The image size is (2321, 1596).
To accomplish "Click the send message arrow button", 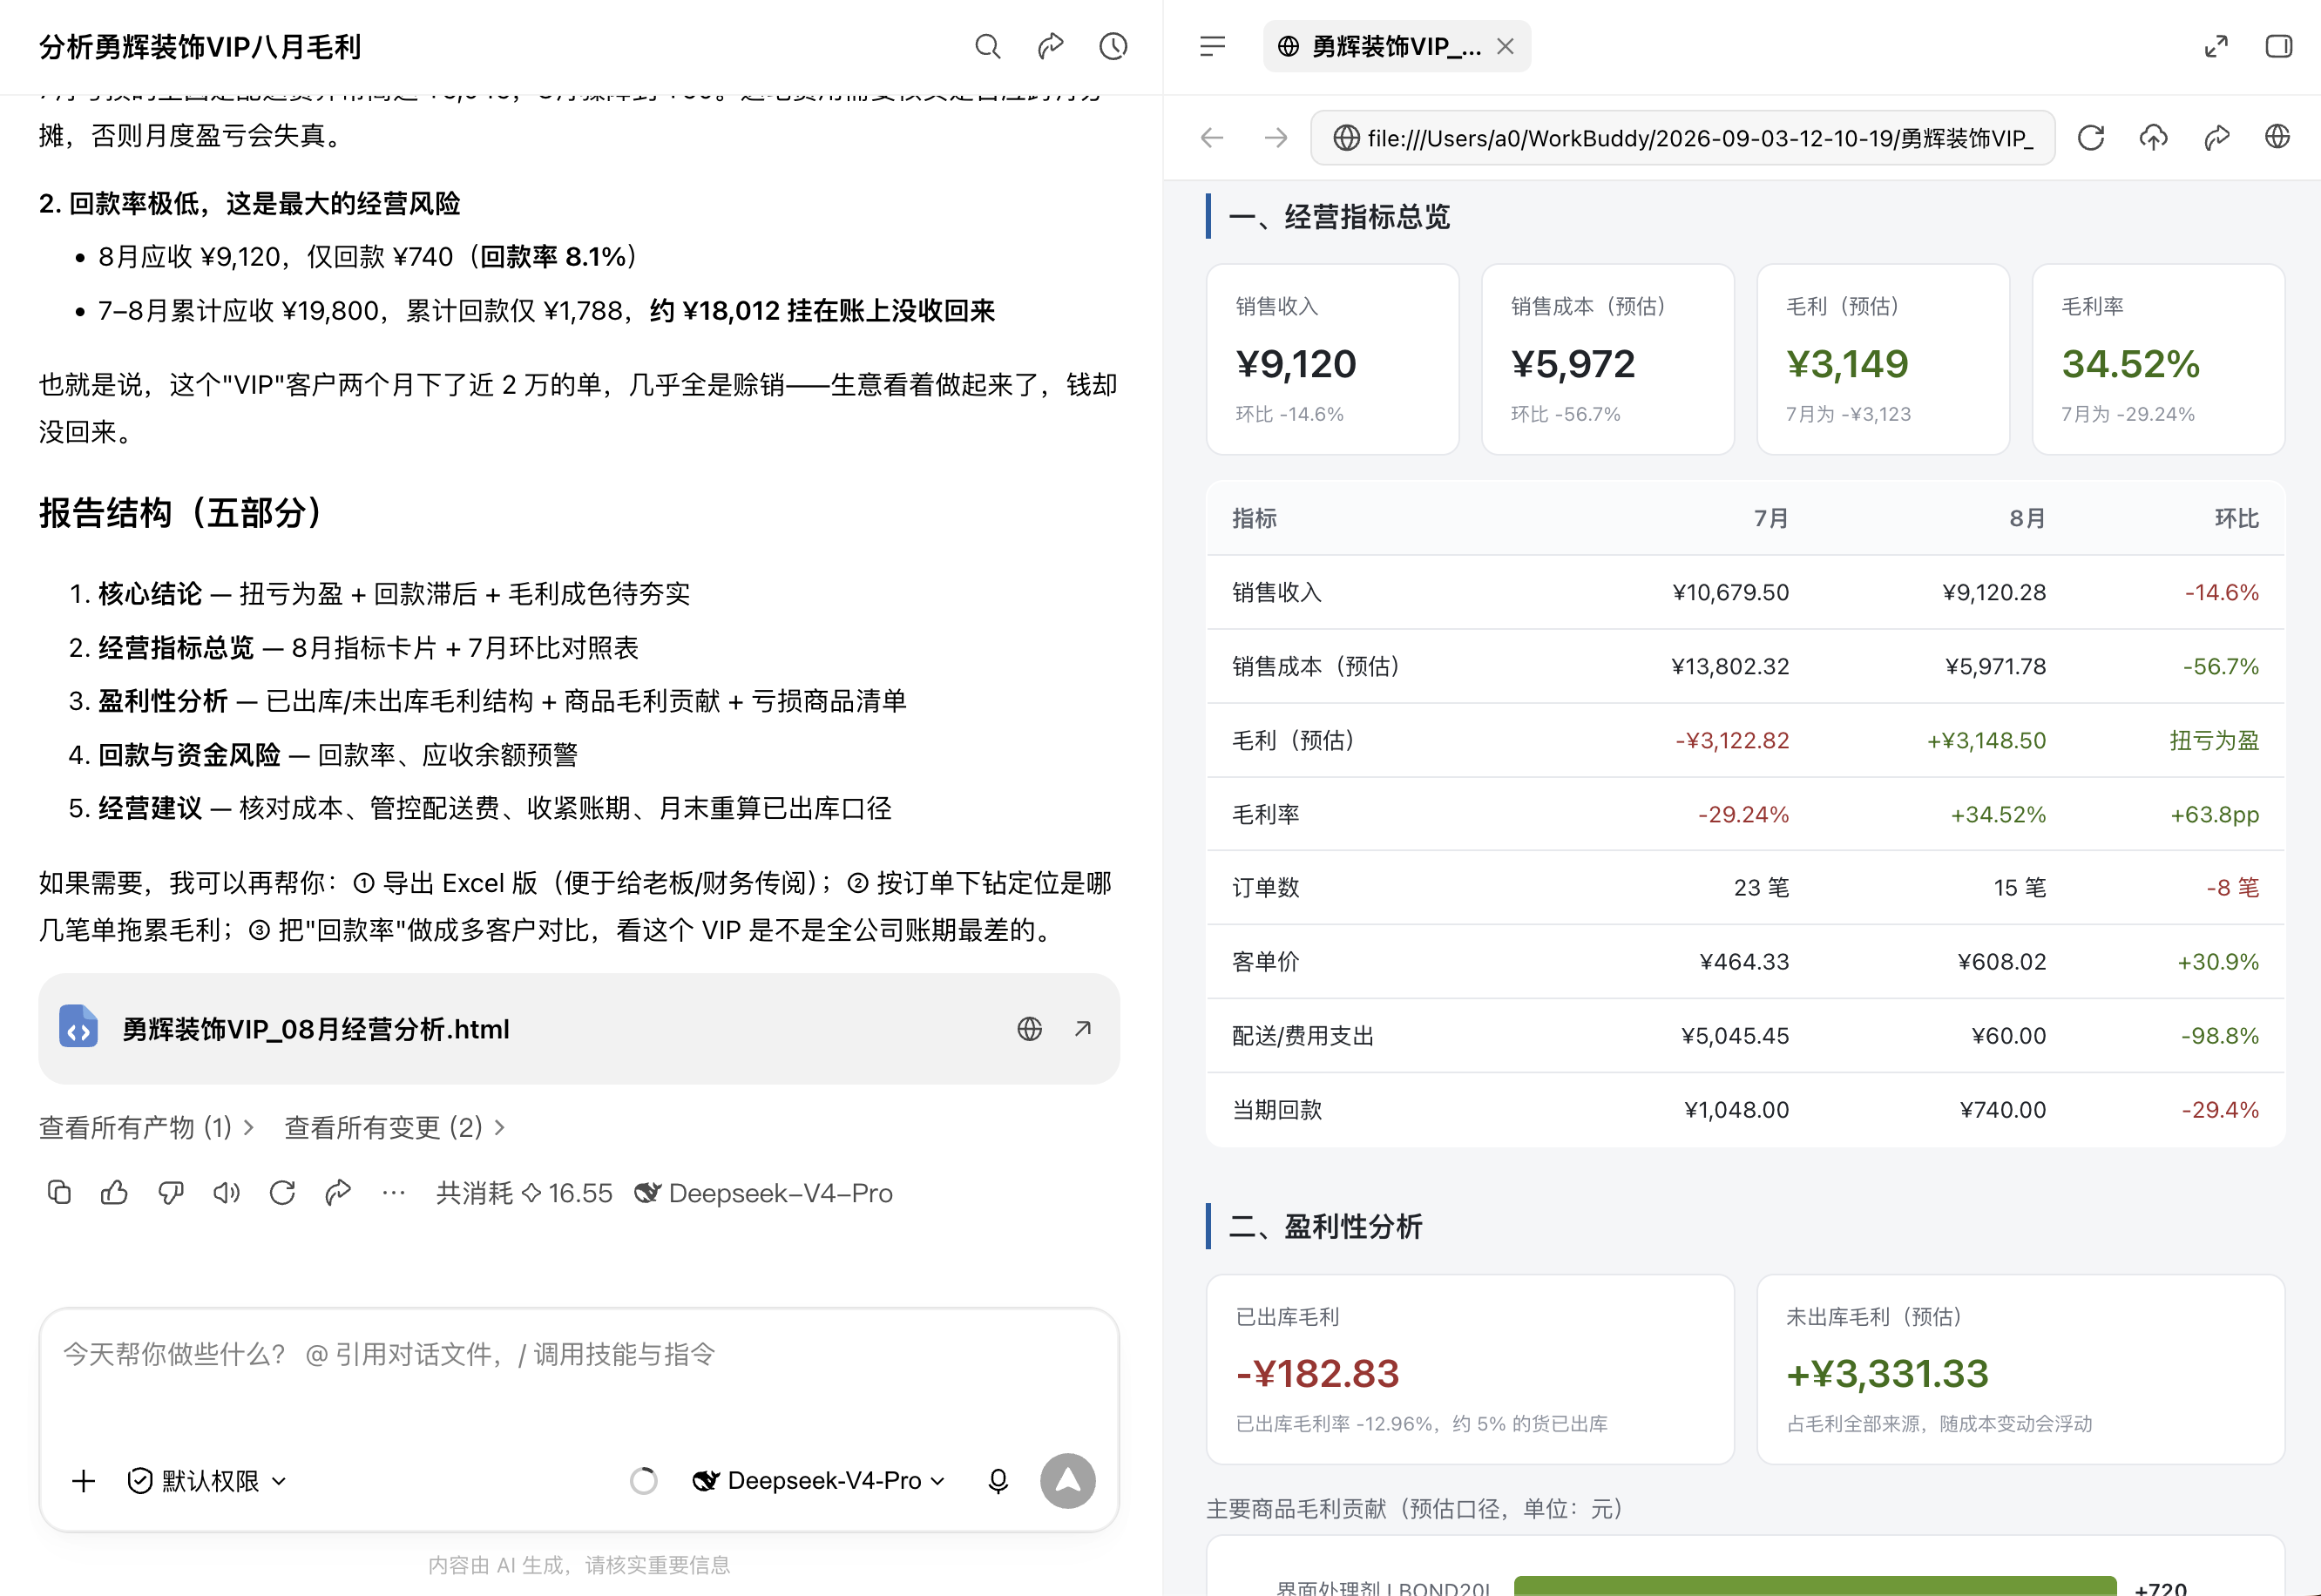I will [1067, 1481].
